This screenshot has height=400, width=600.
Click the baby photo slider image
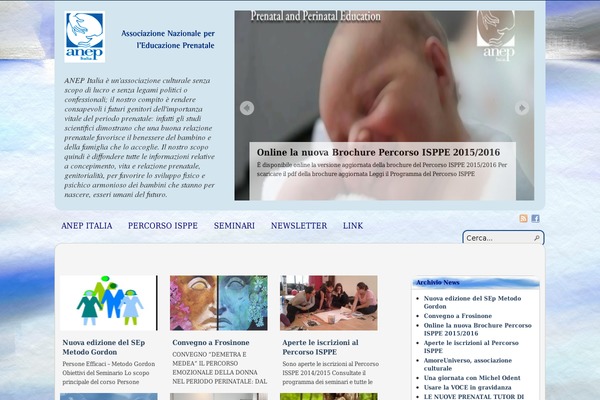384,105
